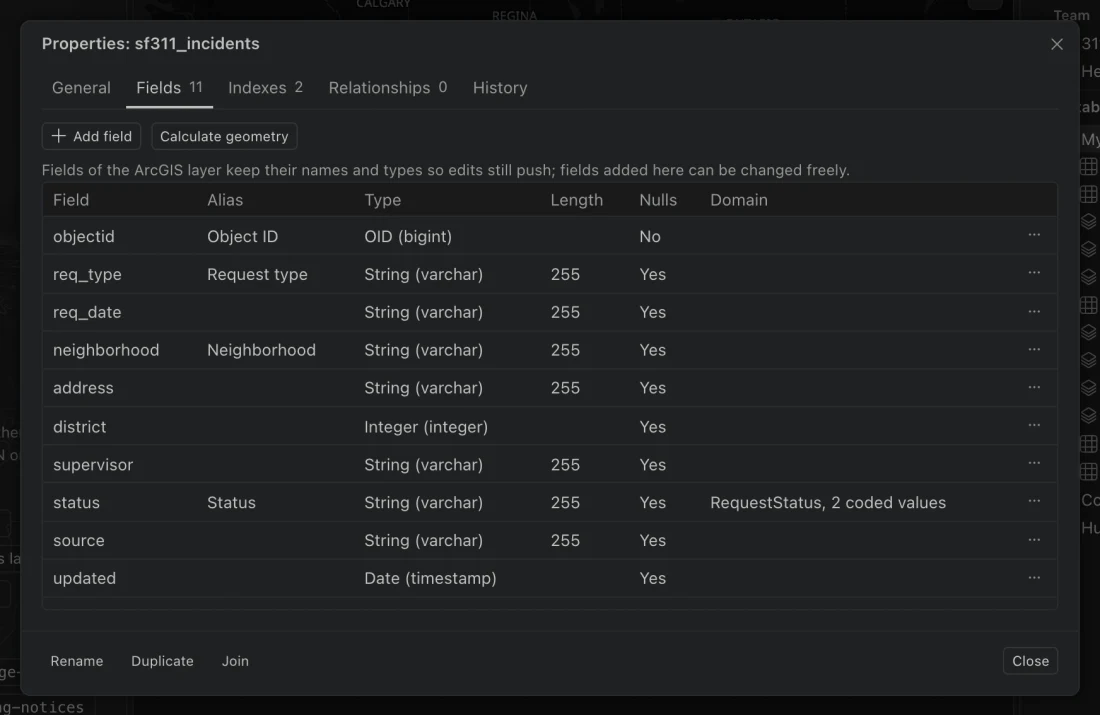
Task: Click Date (timestamp) type cell
Action: tap(430, 578)
